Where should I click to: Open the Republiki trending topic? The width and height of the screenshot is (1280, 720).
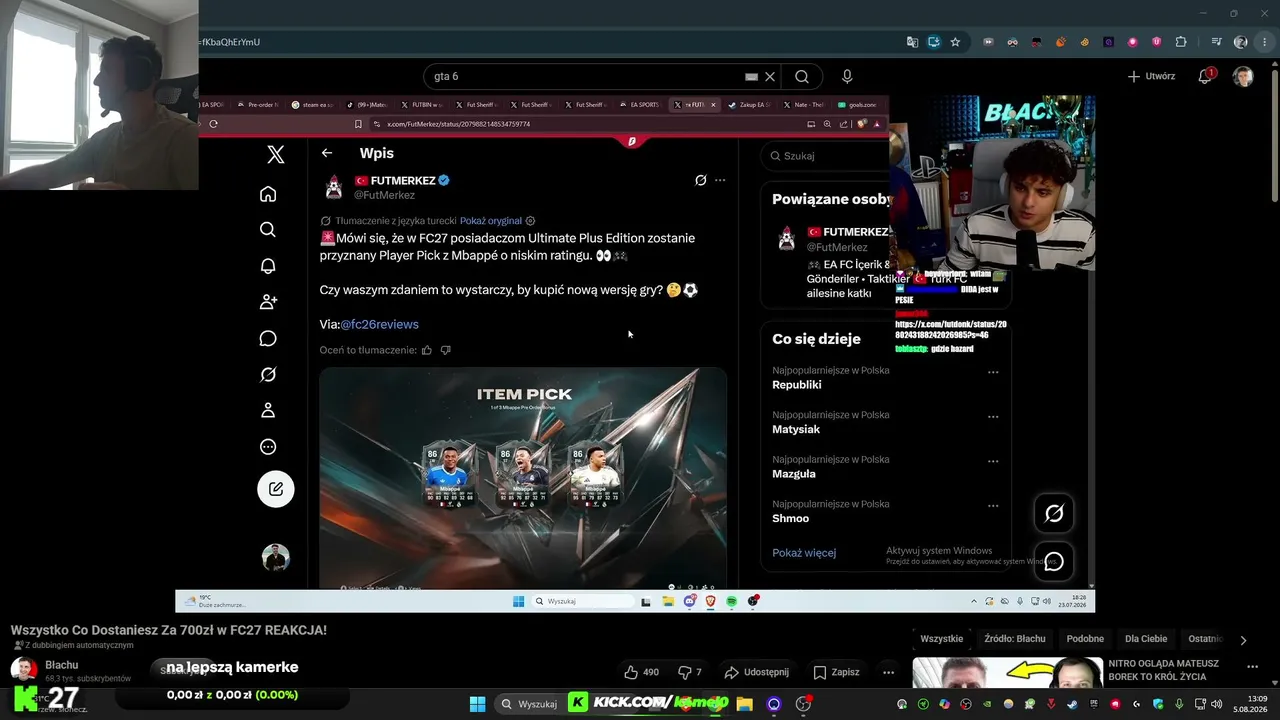coord(797,385)
